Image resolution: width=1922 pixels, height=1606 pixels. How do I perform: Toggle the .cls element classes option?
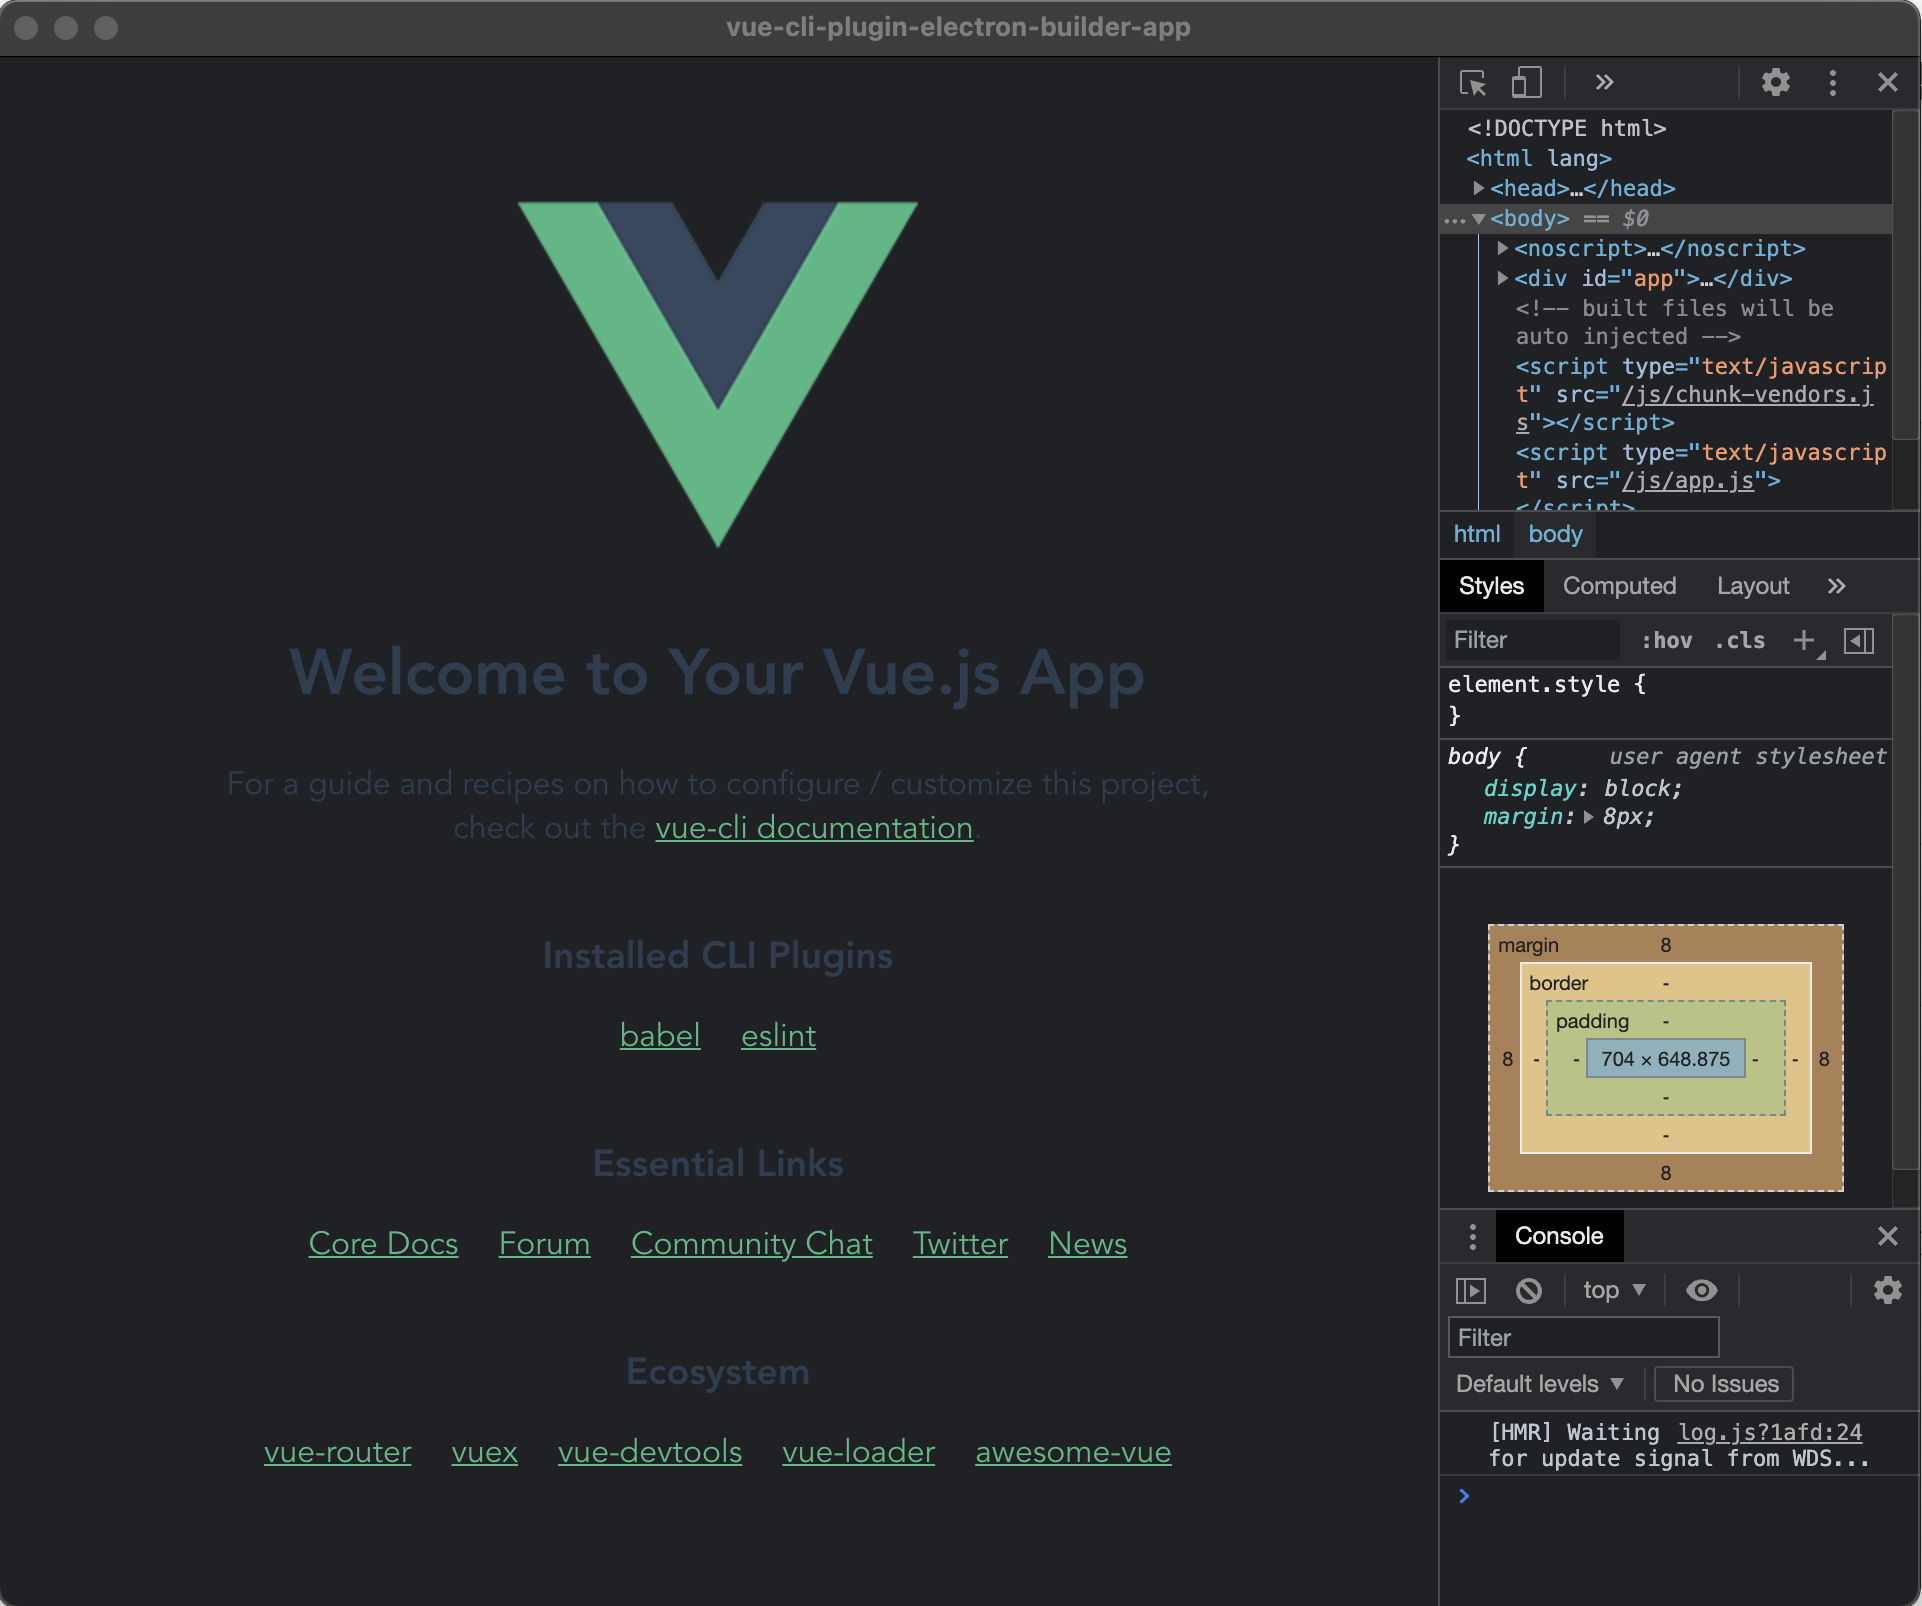tap(1740, 640)
